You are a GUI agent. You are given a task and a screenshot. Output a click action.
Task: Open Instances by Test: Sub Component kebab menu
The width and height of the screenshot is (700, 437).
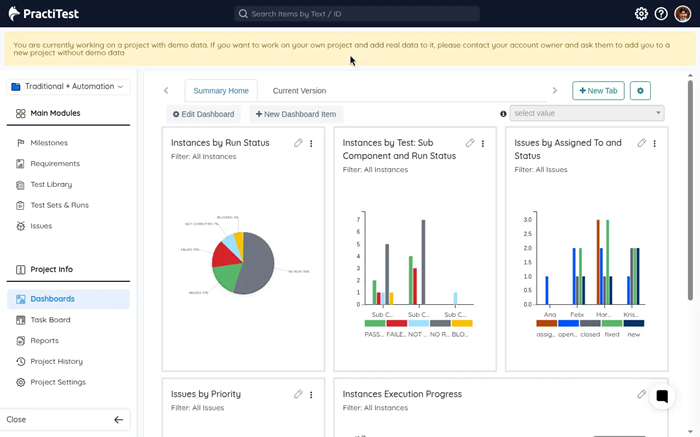click(x=483, y=143)
